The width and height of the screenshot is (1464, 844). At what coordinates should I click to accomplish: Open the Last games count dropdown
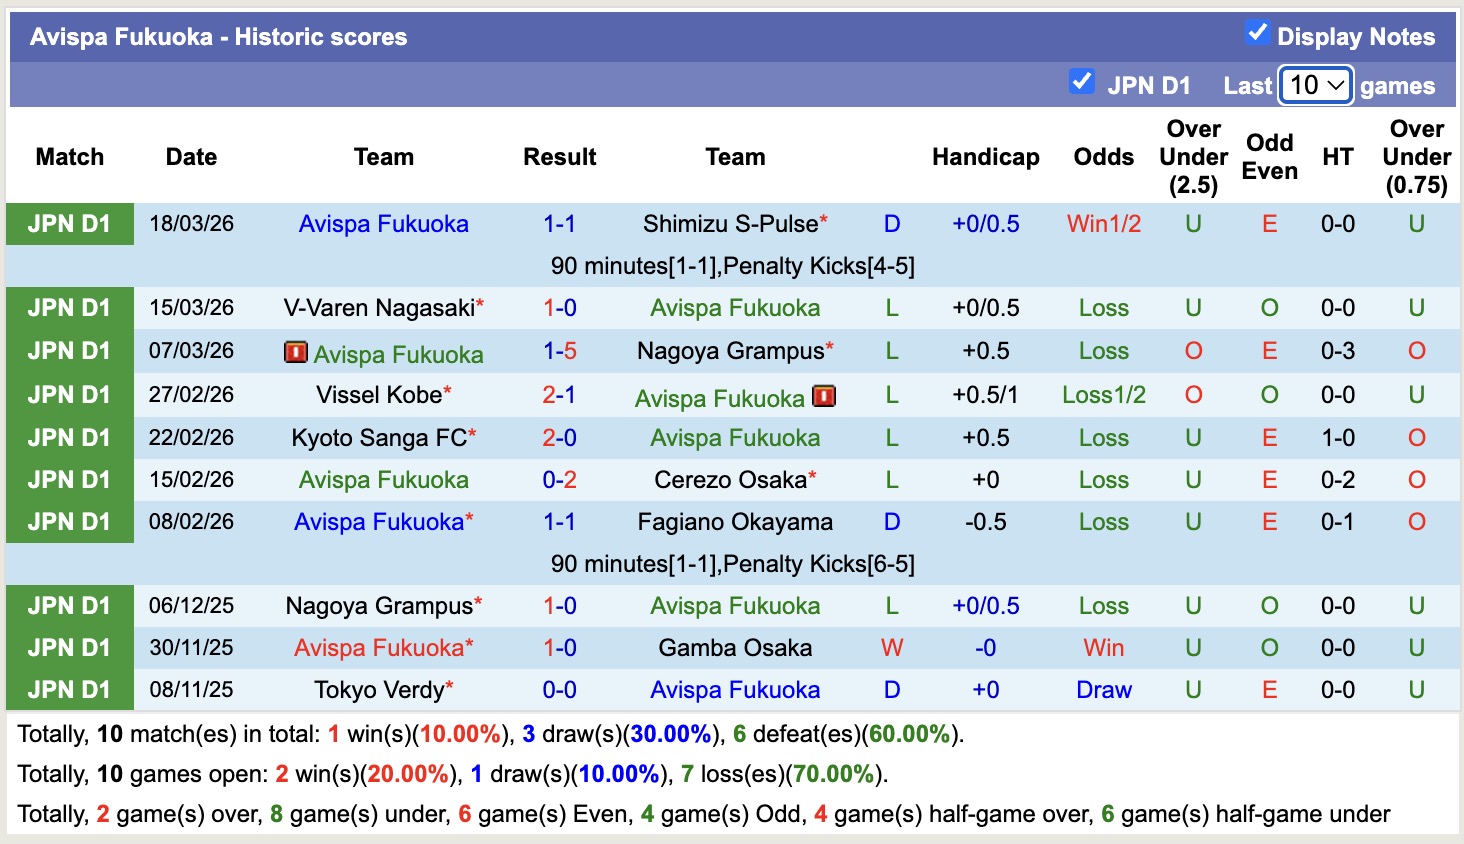1314,87
